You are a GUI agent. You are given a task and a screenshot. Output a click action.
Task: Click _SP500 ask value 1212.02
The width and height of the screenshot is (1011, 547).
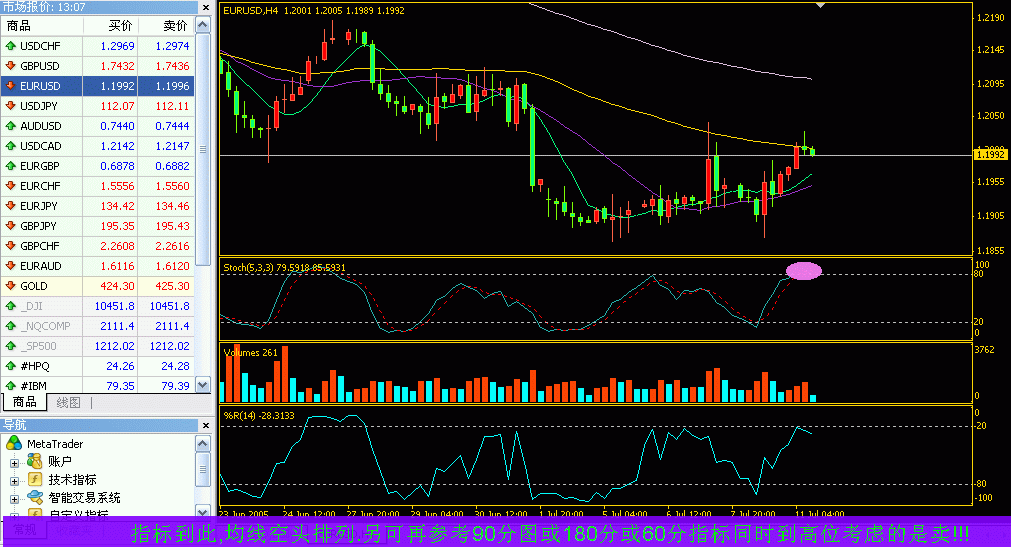[166, 346]
